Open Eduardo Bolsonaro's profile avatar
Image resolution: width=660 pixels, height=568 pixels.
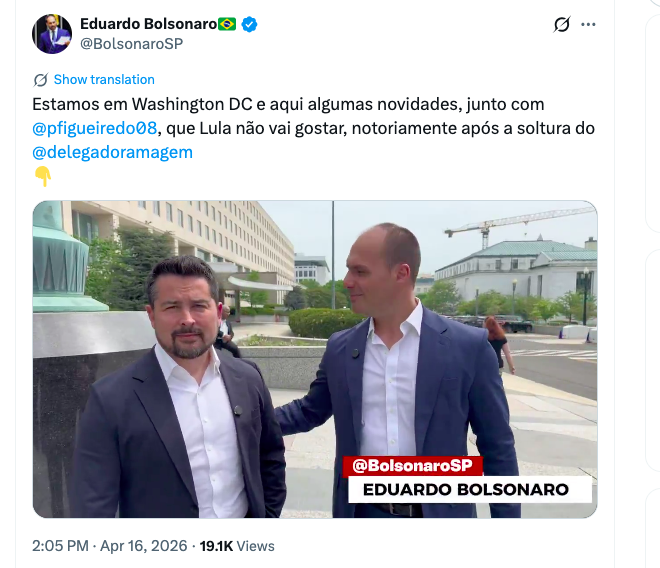(52, 34)
